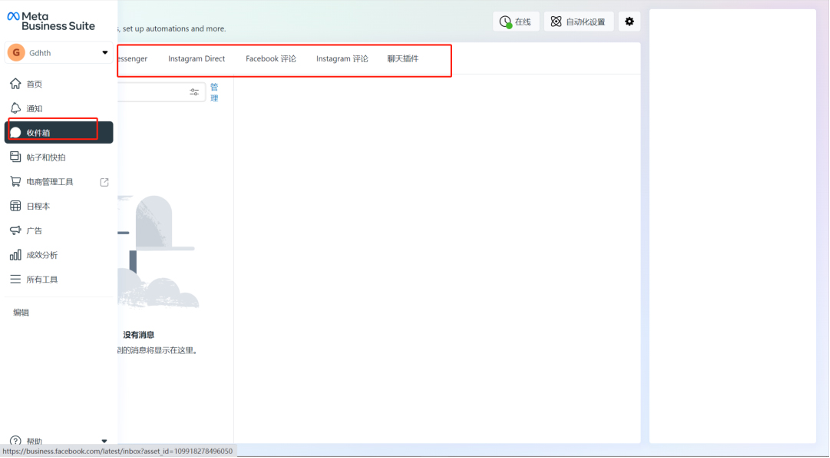Click the inbox settings gear icon
The image size is (830, 458).
[629, 21]
